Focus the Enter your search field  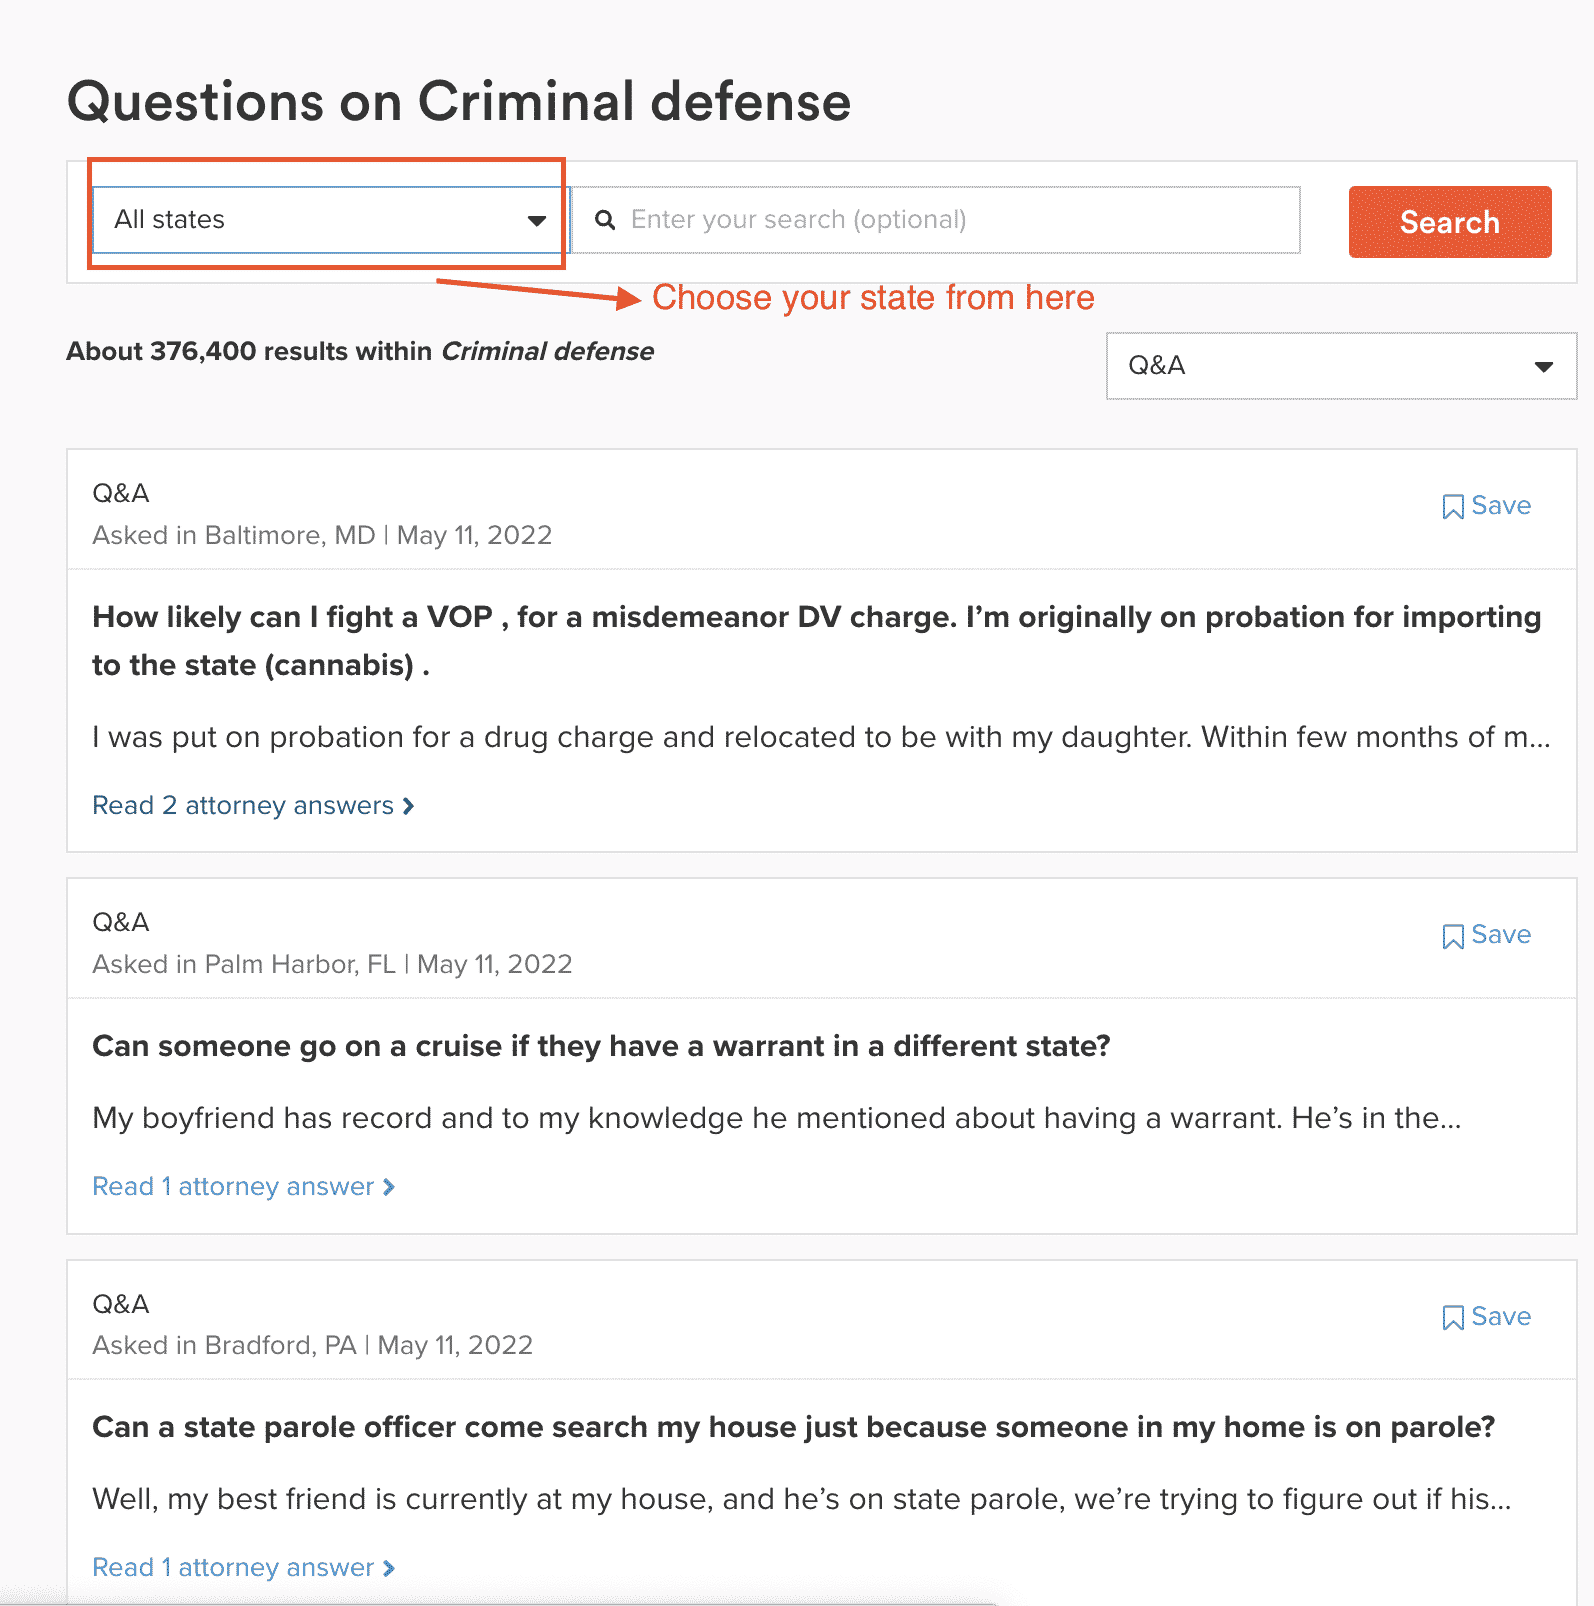[936, 220]
